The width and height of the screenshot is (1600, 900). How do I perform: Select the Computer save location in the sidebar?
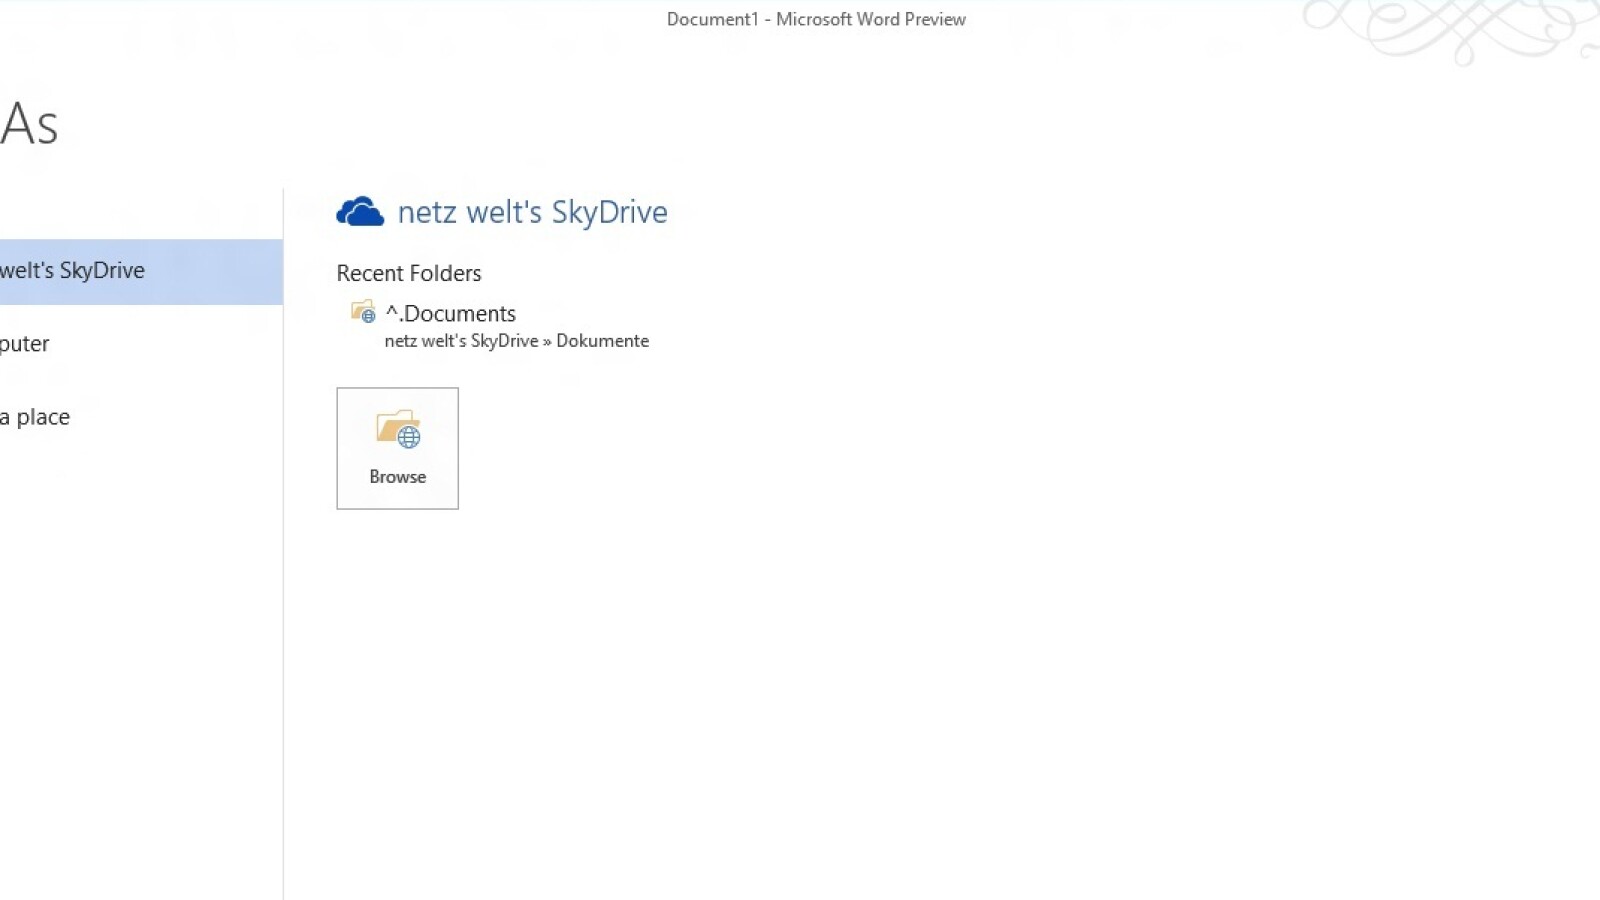point(24,343)
